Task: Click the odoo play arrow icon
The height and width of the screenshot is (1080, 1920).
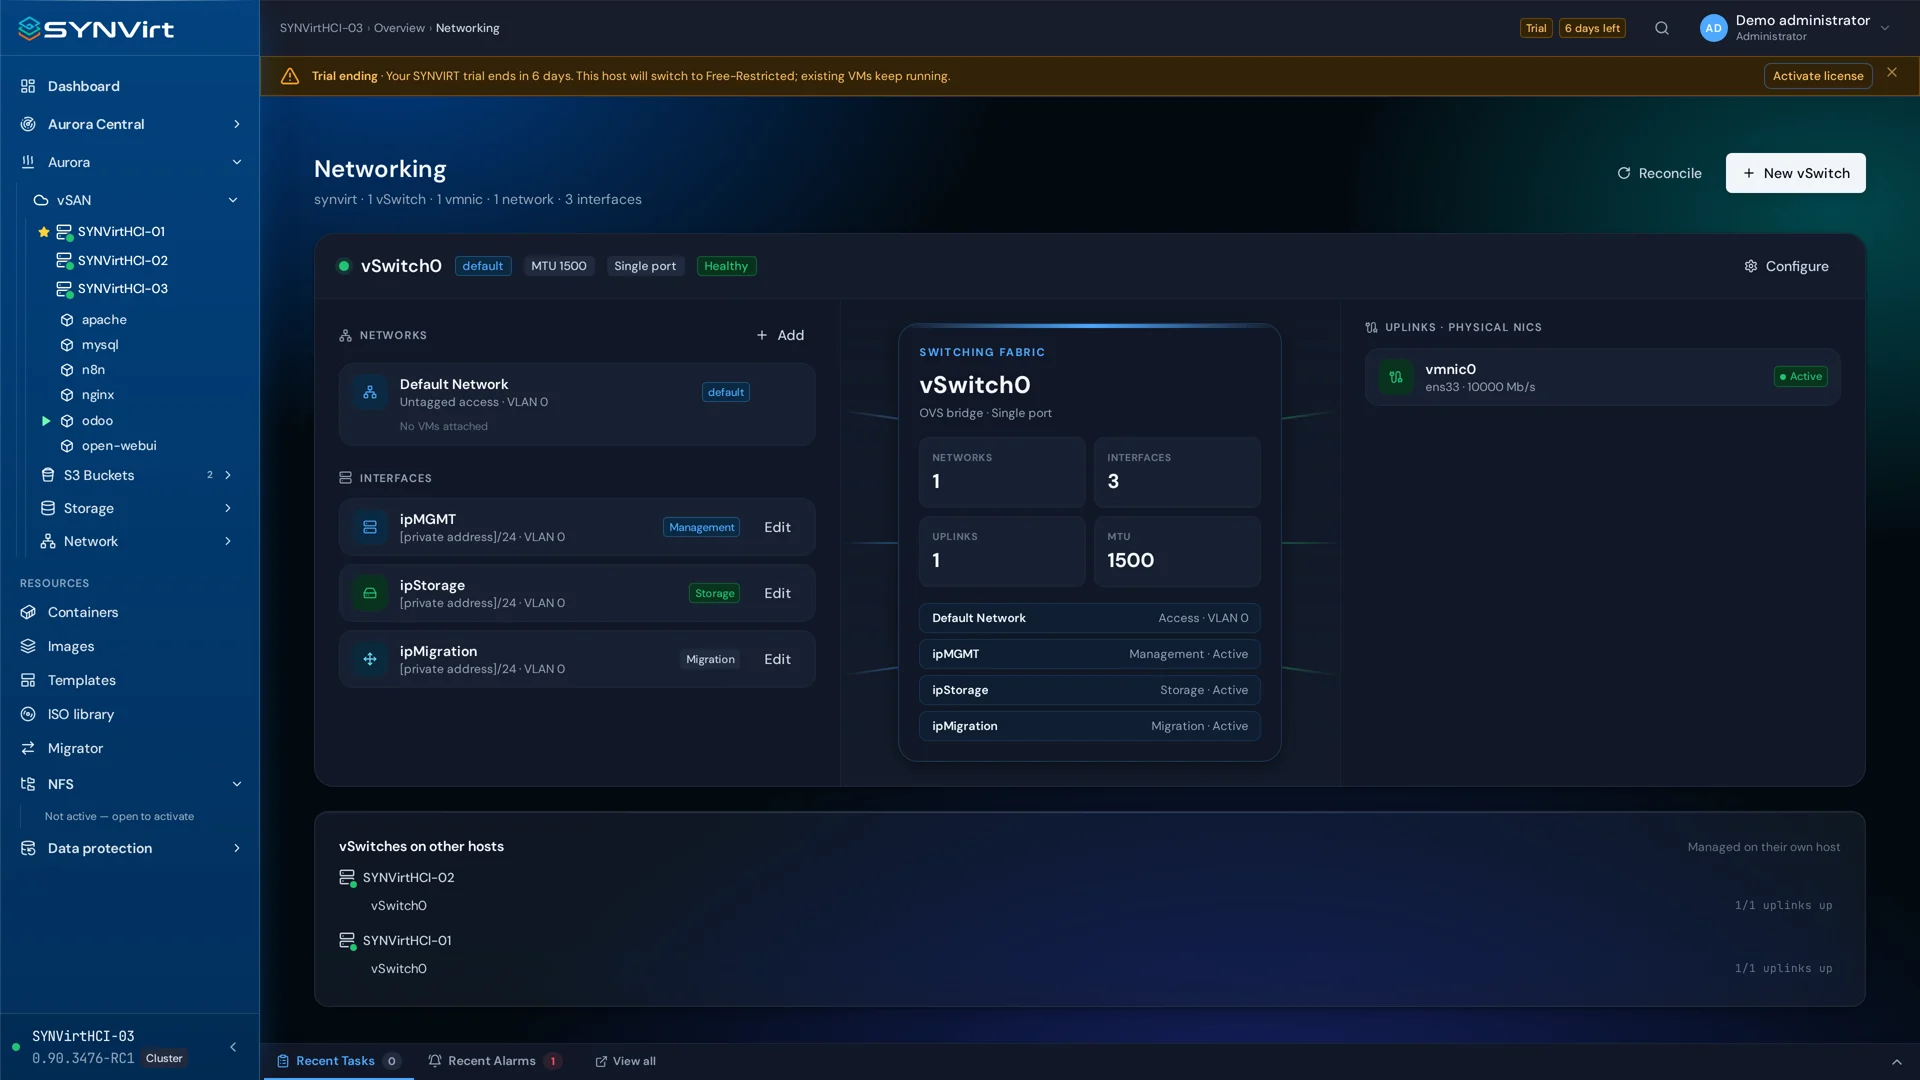Action: (46, 421)
